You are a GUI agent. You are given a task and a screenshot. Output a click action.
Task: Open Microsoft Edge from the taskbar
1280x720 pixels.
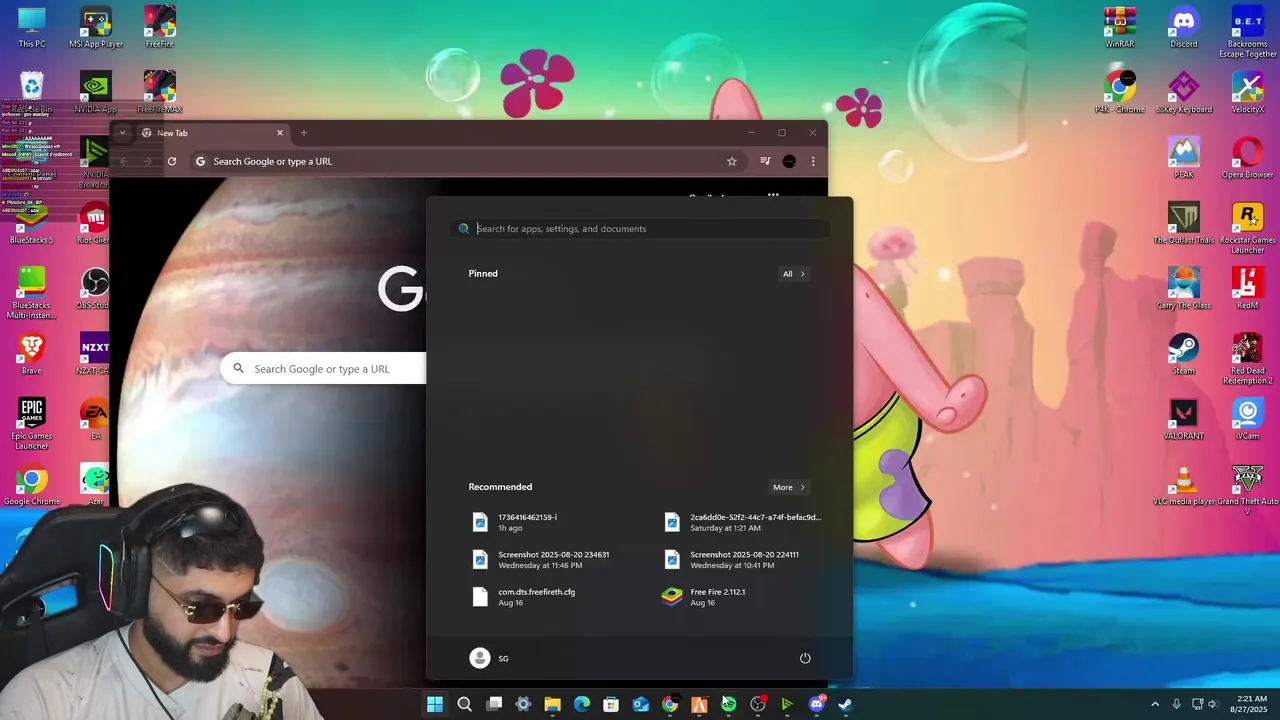click(x=581, y=704)
